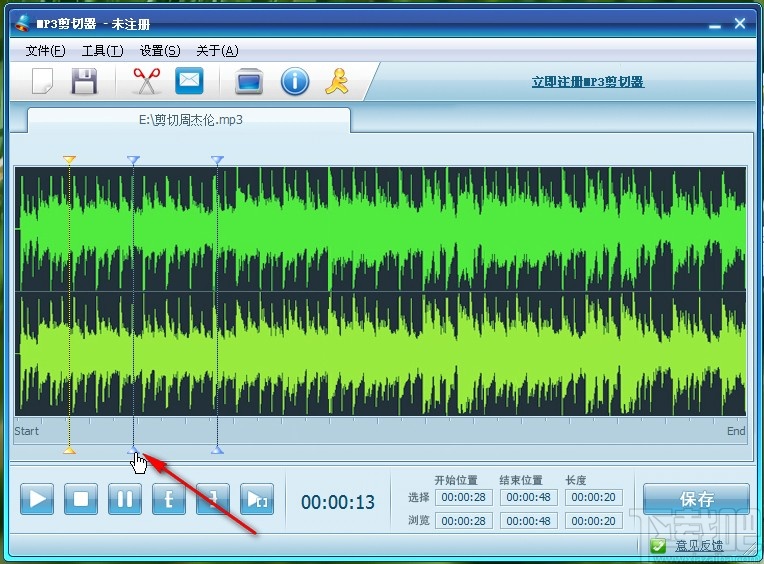Click the 立即注册MP3剪切器 register link
The height and width of the screenshot is (564, 764).
[x=588, y=82]
